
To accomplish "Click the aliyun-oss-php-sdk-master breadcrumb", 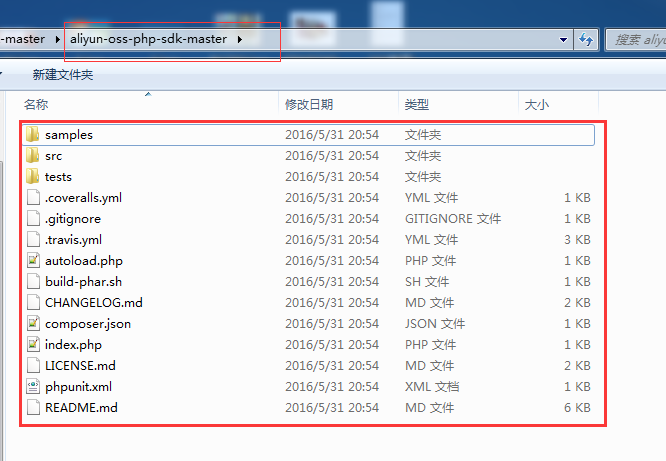I will 148,39.
